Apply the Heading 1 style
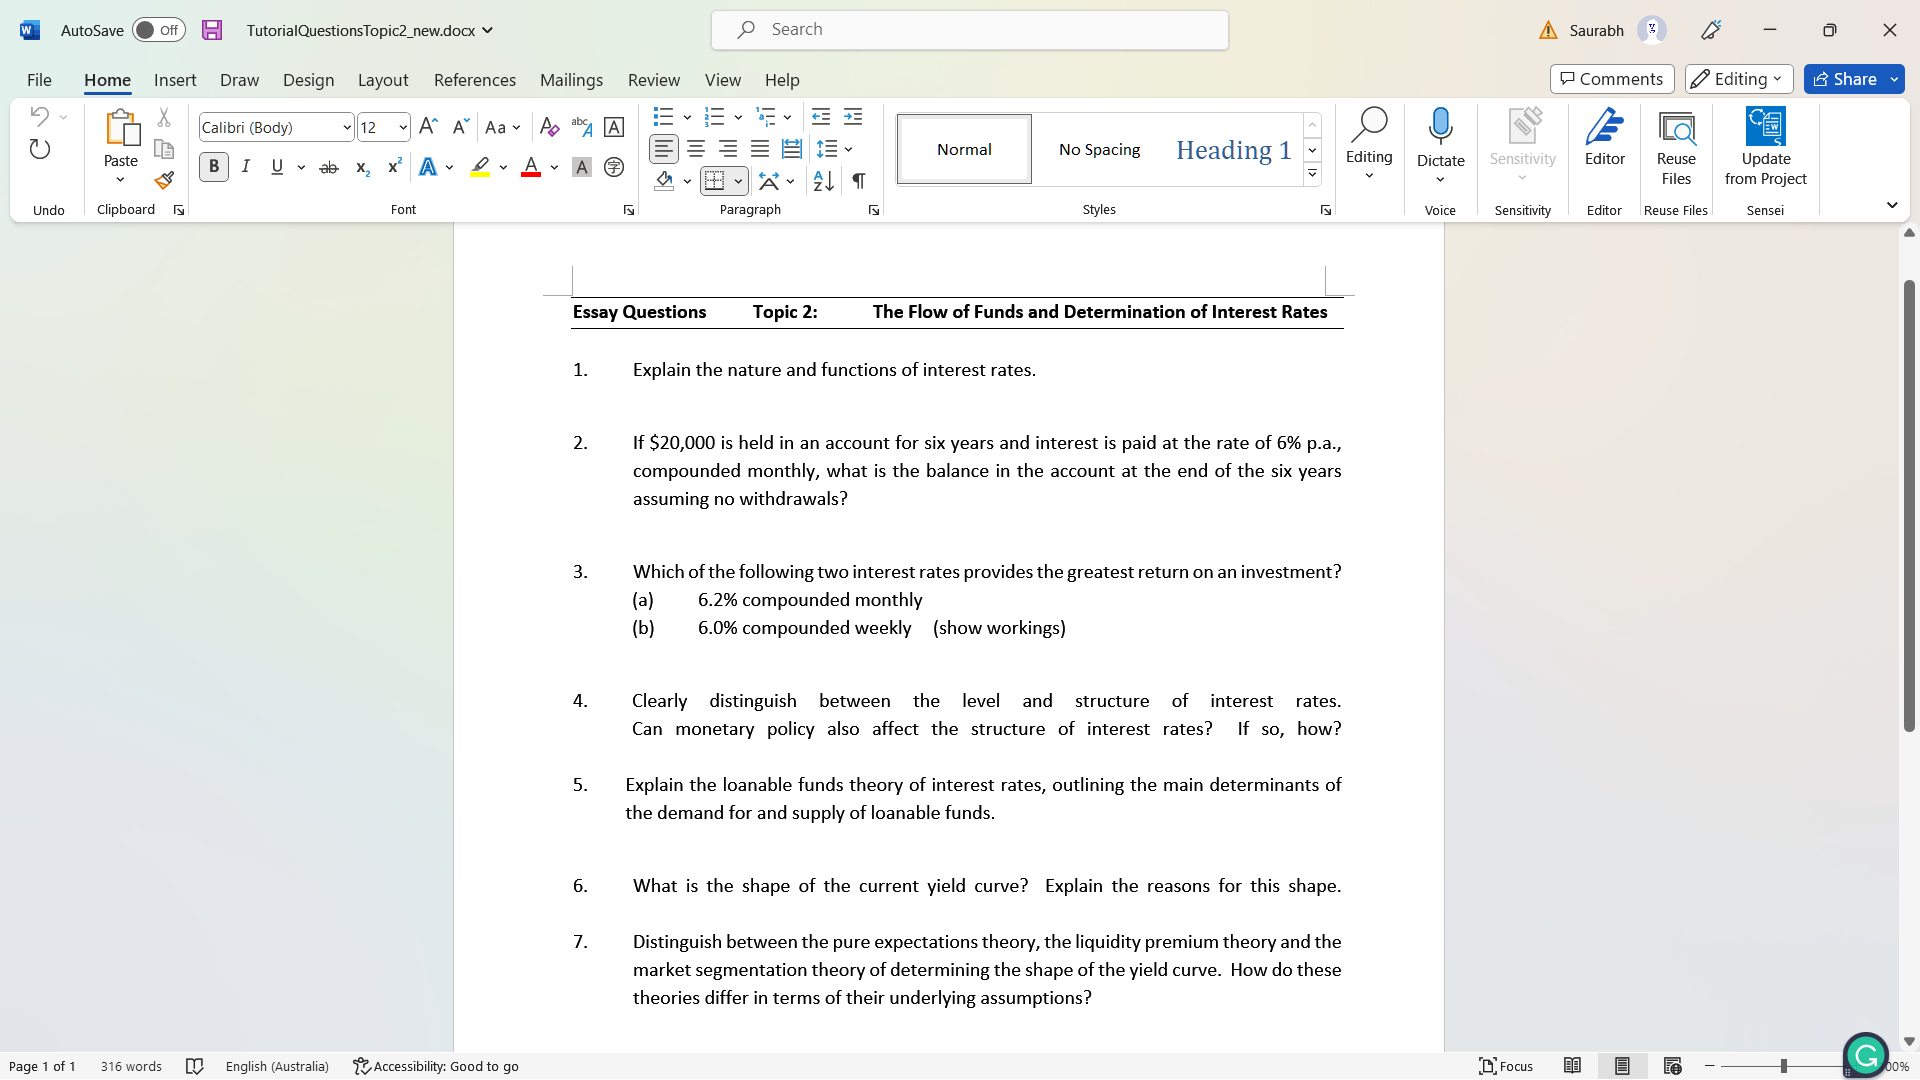 click(1233, 150)
